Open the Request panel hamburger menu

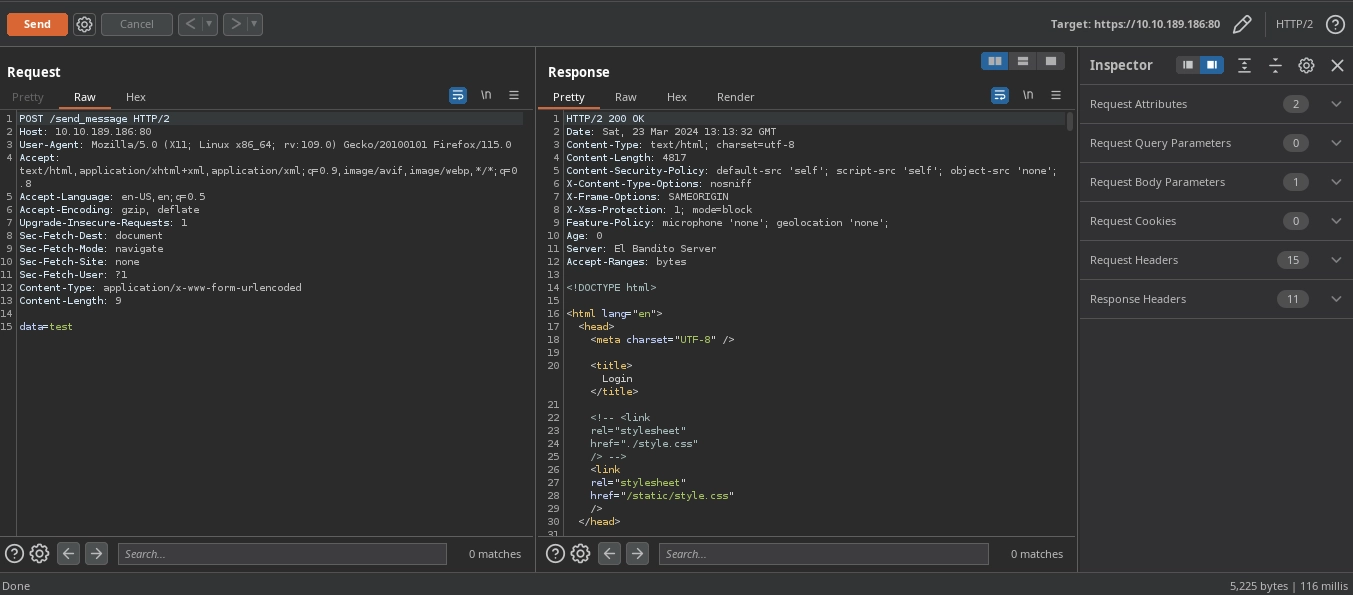coord(514,95)
